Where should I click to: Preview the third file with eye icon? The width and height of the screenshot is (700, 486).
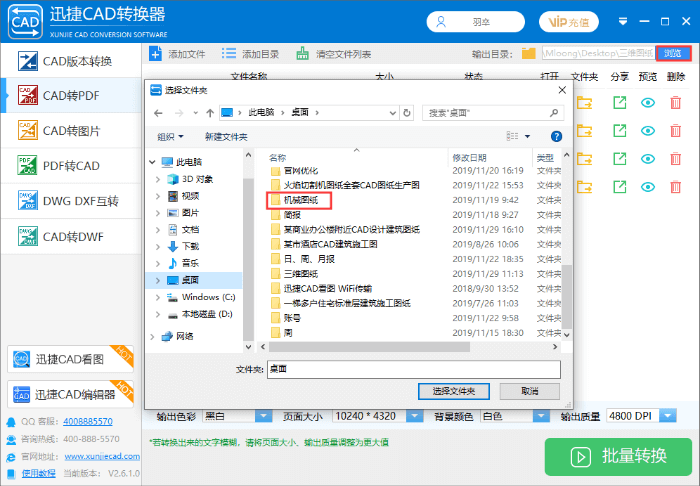[648, 159]
